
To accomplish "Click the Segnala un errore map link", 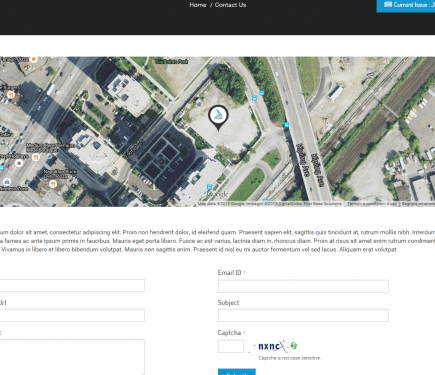I will [418, 203].
